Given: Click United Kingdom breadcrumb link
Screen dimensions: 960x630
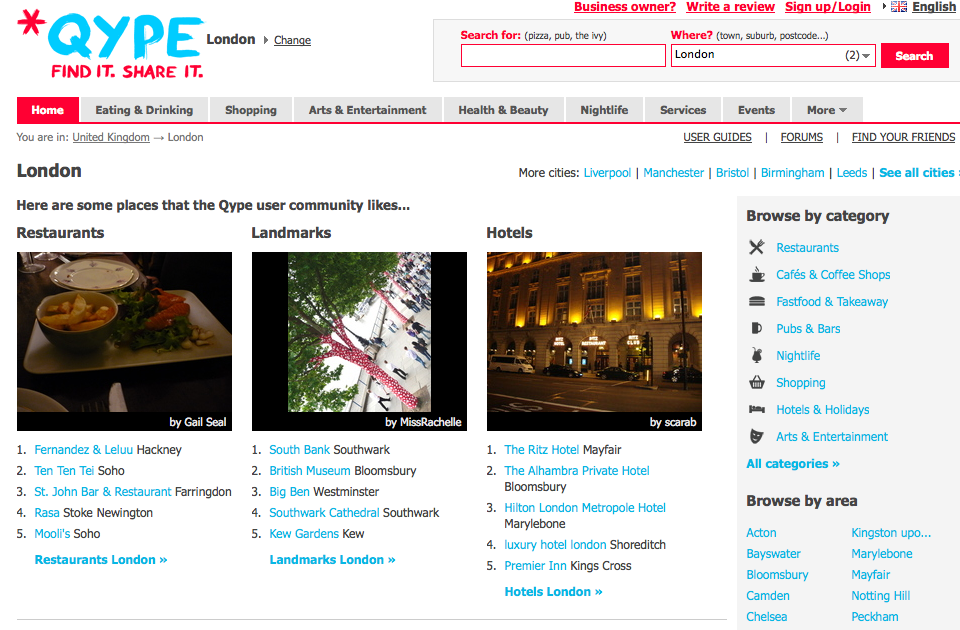Looking at the screenshot, I should coord(111,137).
